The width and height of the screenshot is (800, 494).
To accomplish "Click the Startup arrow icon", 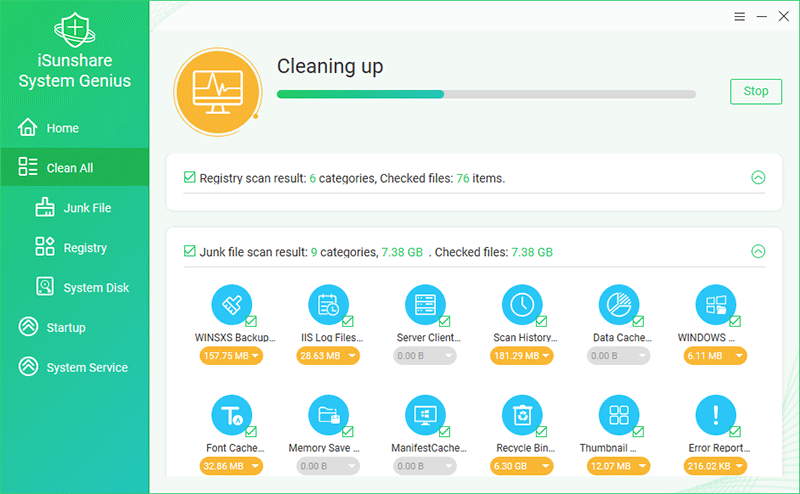I will click(x=28, y=326).
